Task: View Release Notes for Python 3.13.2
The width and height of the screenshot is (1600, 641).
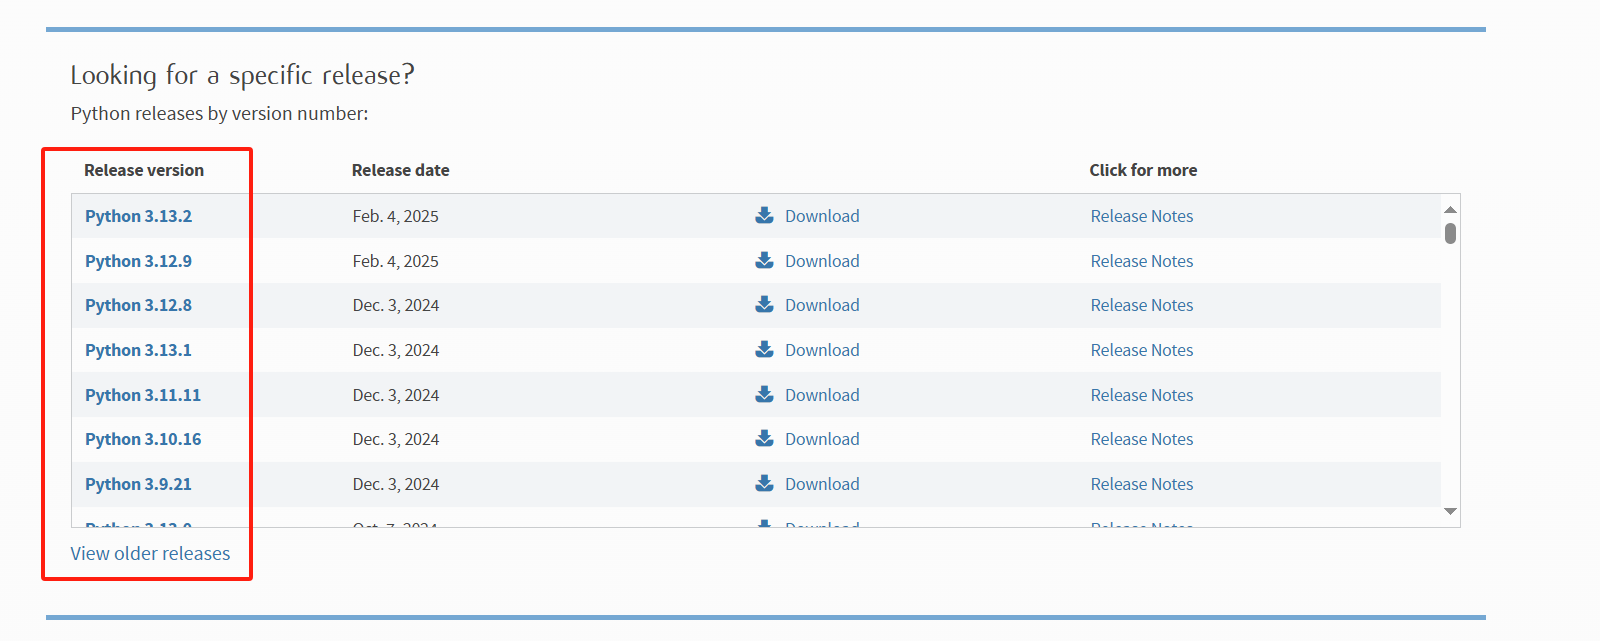Action: pos(1142,216)
